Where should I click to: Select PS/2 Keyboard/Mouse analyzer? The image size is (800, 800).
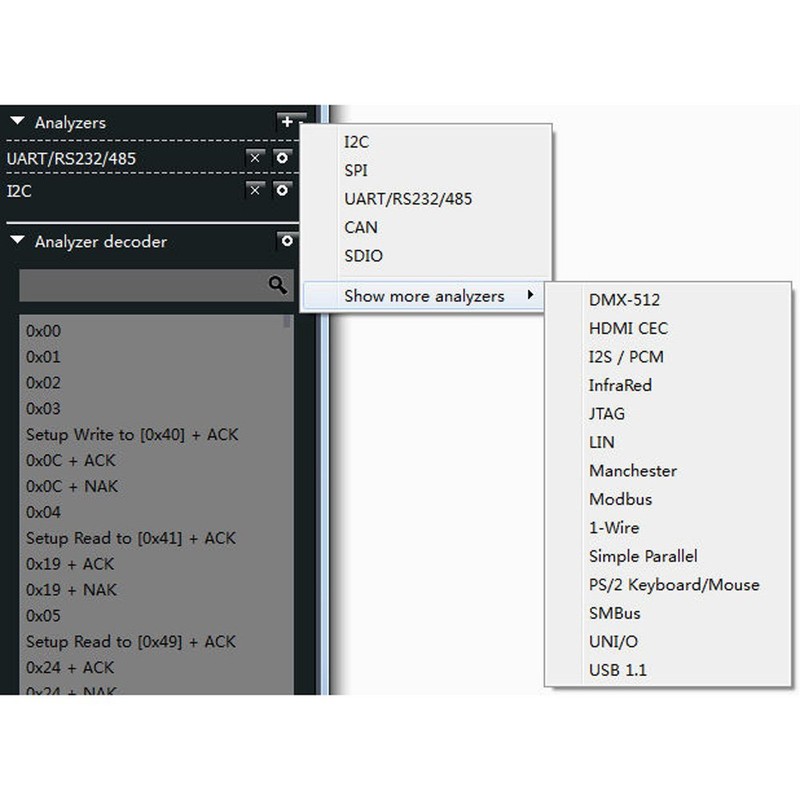click(x=674, y=585)
